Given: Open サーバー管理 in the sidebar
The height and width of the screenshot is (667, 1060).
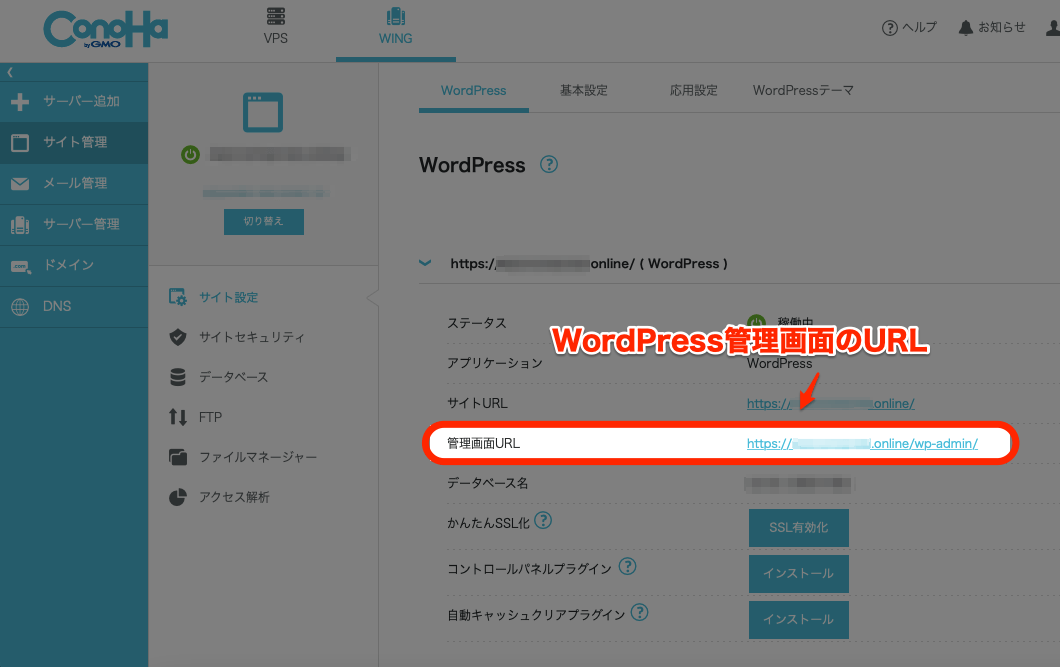Looking at the screenshot, I should coord(73,225).
